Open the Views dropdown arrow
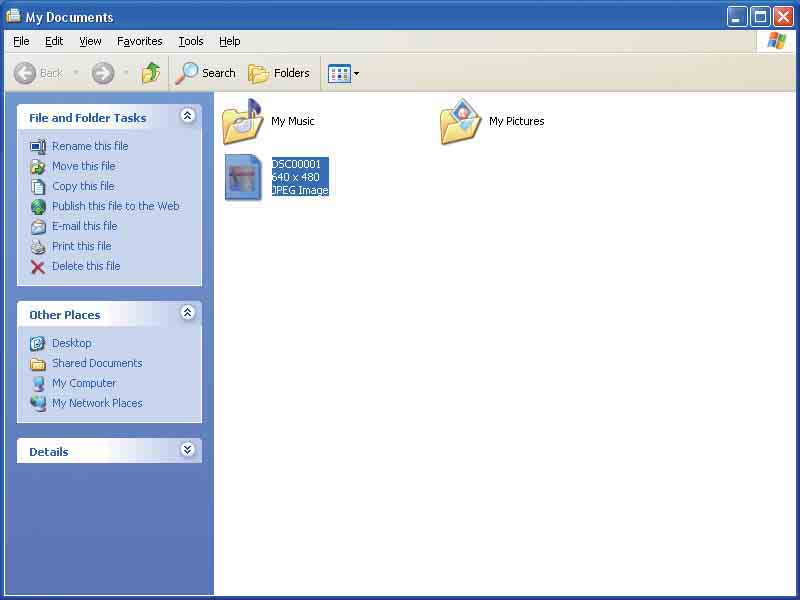This screenshot has height=600, width=800. point(357,73)
